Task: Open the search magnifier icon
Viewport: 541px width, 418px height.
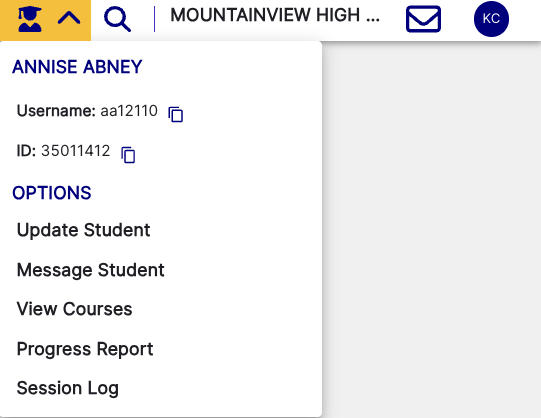Action: (117, 19)
